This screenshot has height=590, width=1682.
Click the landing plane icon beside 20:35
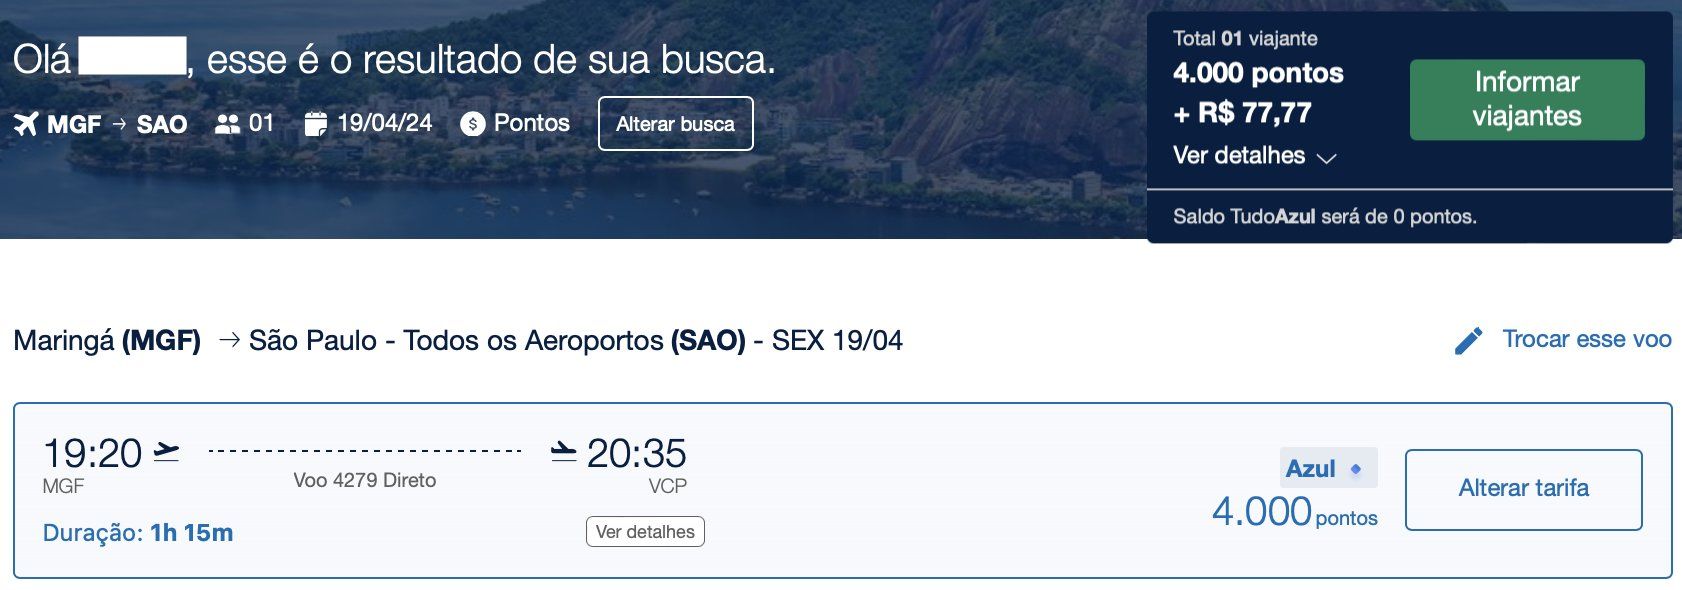[x=564, y=452]
